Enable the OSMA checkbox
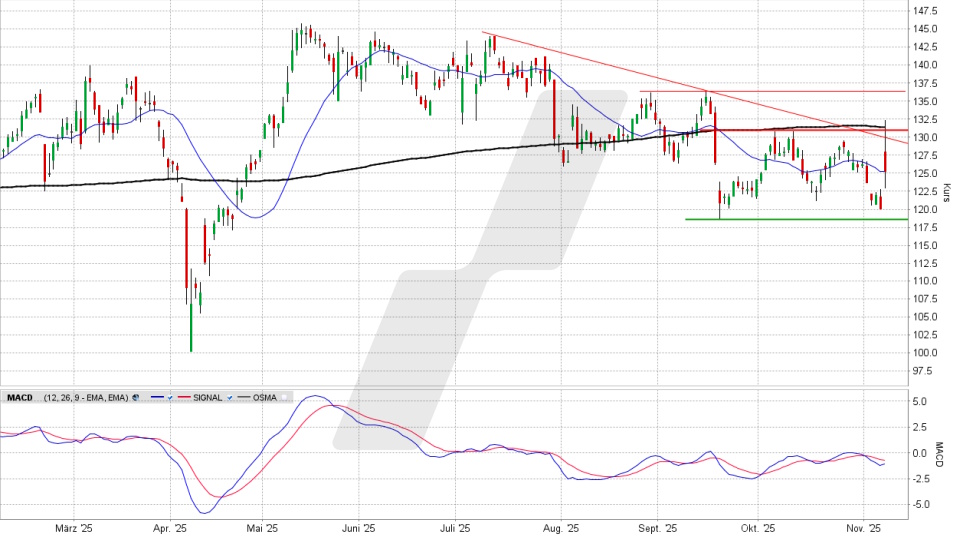This screenshot has width=960, height=540. (x=285, y=397)
